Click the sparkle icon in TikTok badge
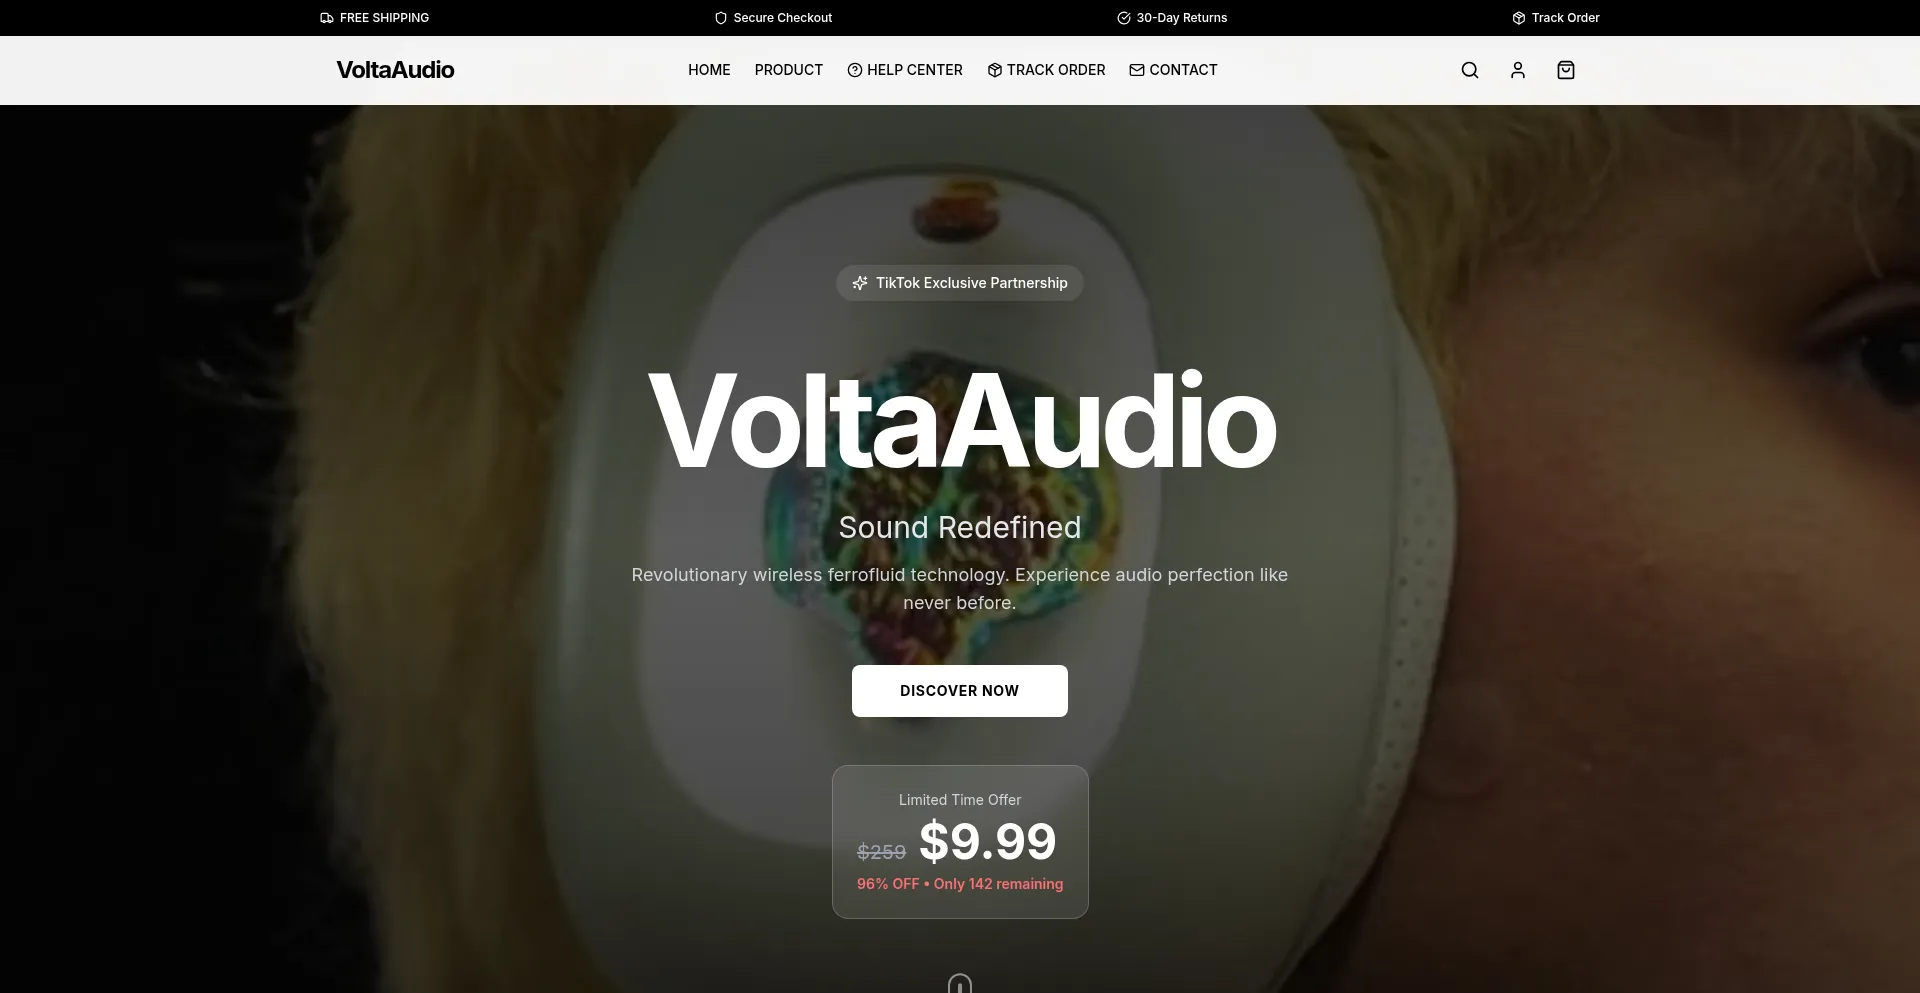 pyautogui.click(x=860, y=283)
